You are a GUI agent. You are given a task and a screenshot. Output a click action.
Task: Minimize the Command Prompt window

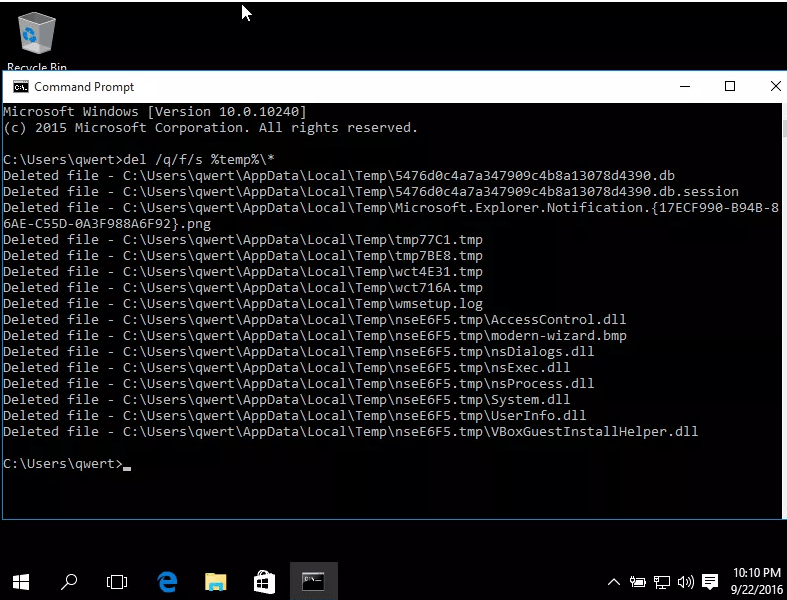(x=684, y=87)
